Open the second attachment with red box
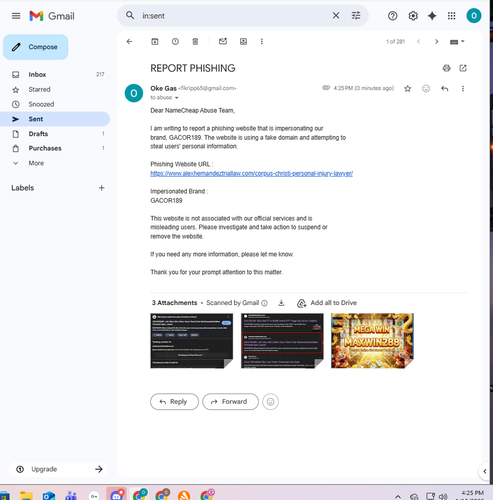Screen dimensions: 493x500 (x=282, y=341)
